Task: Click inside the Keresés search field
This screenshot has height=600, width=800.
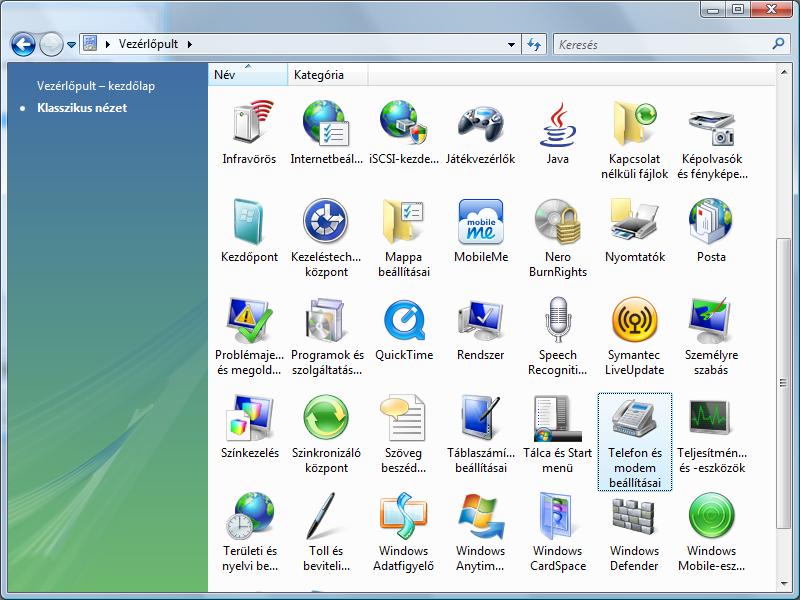Action: point(660,45)
